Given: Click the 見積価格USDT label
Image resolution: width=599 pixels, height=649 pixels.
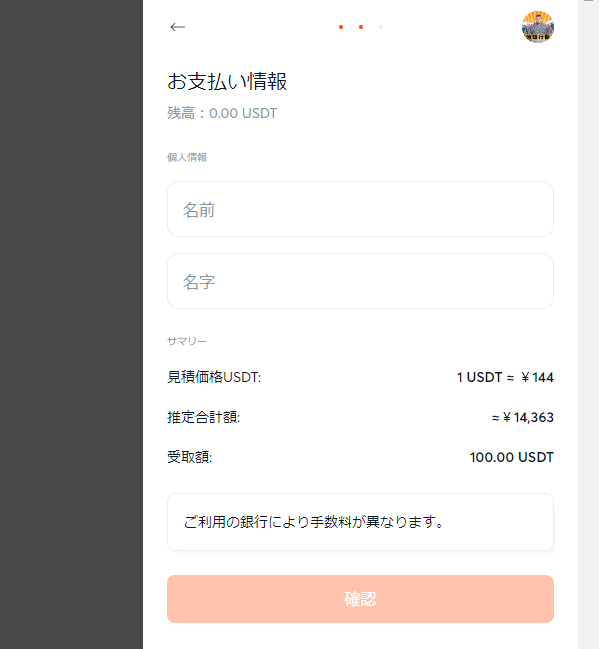Looking at the screenshot, I should (214, 377).
